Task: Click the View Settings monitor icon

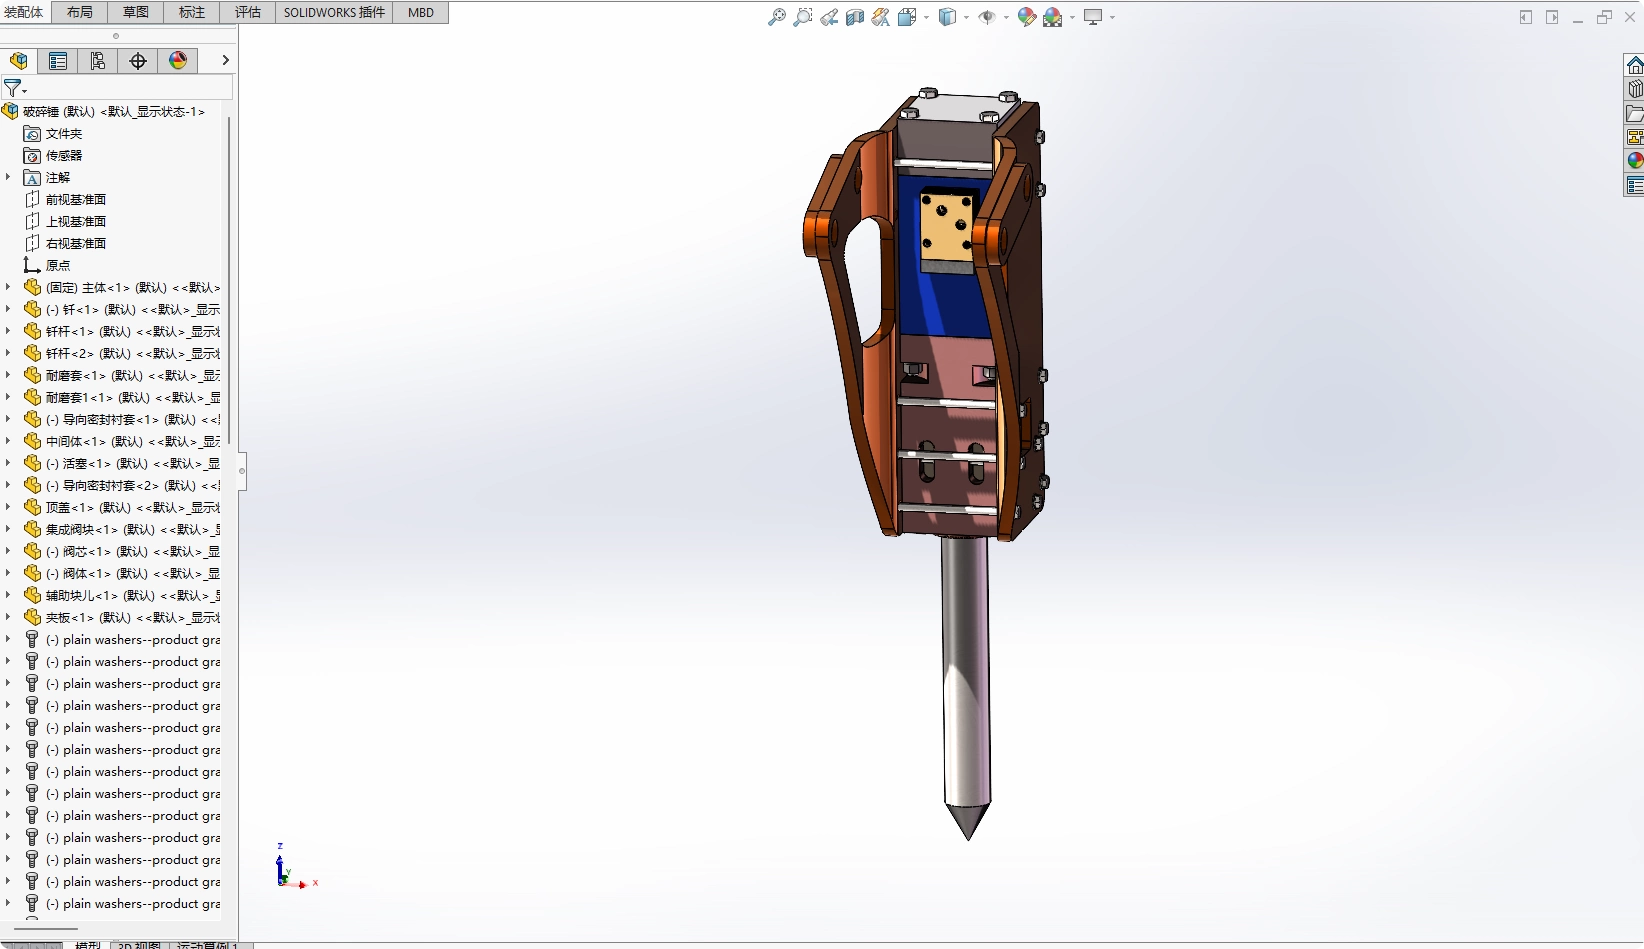Action: pos(1093,17)
